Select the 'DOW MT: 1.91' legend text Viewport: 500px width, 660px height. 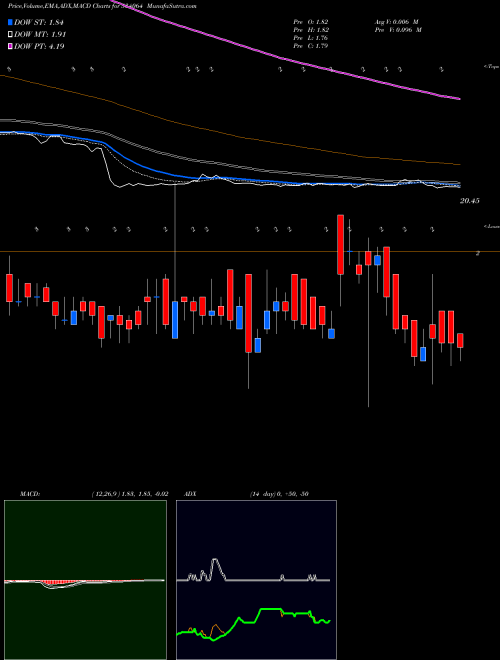click(40, 35)
